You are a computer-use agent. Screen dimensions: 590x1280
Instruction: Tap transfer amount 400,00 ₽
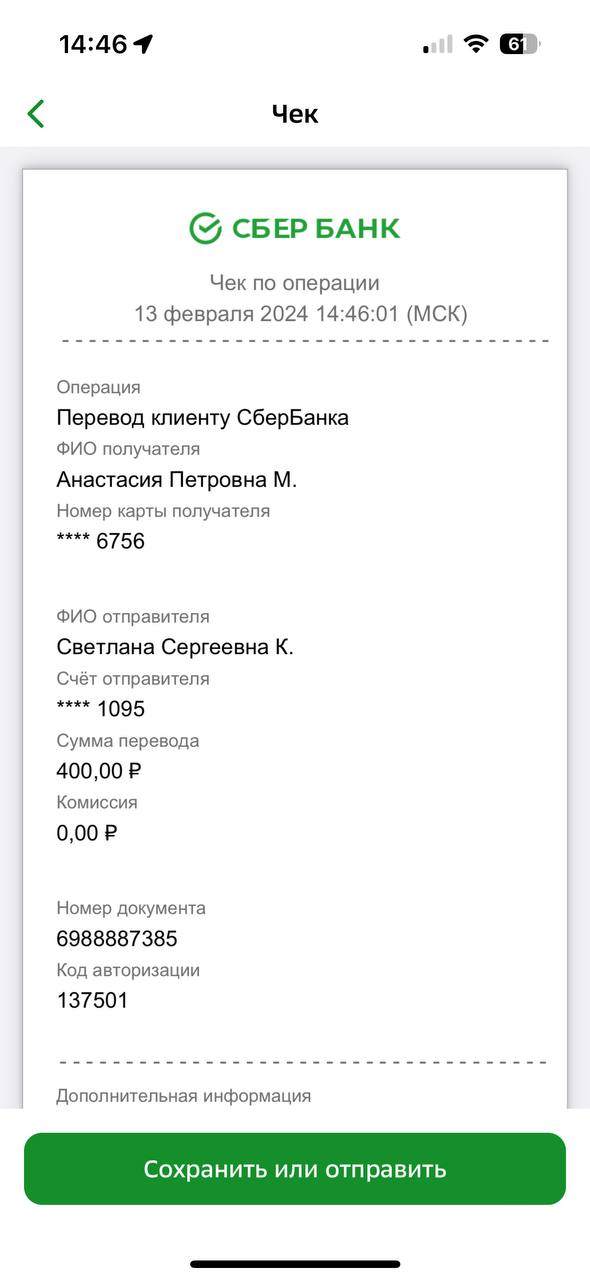[x=99, y=771]
